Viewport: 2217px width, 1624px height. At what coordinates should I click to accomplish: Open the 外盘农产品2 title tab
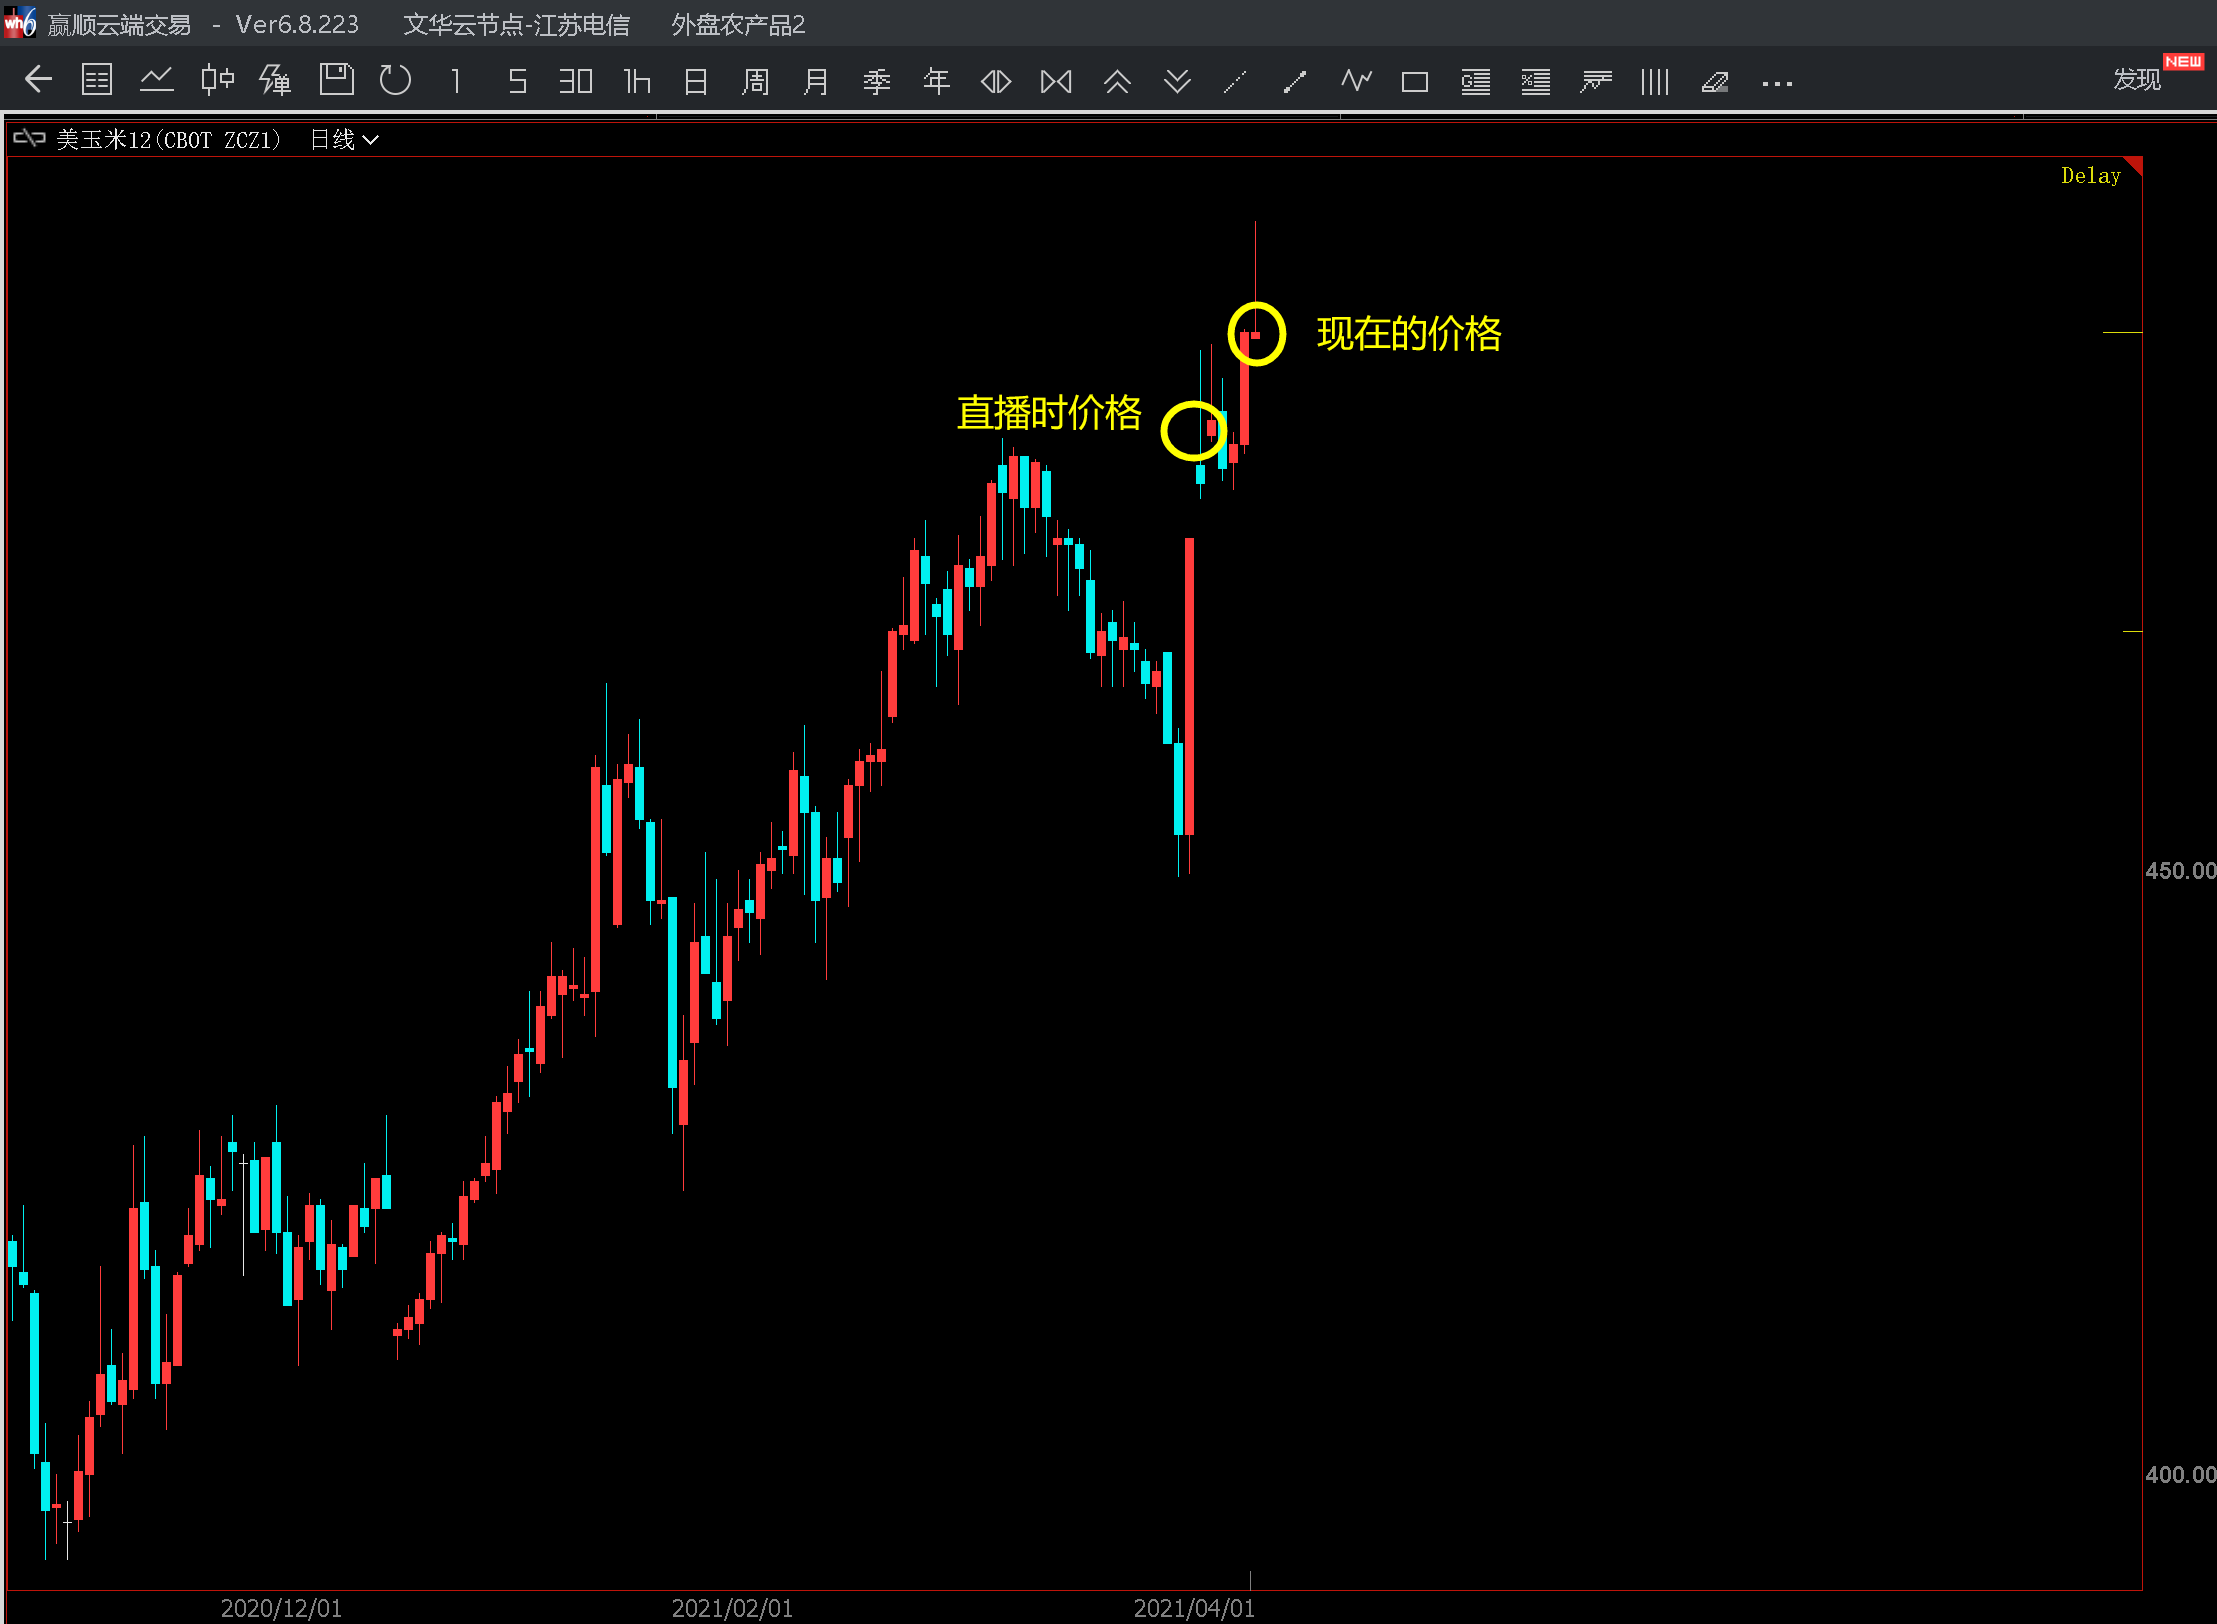coord(738,24)
